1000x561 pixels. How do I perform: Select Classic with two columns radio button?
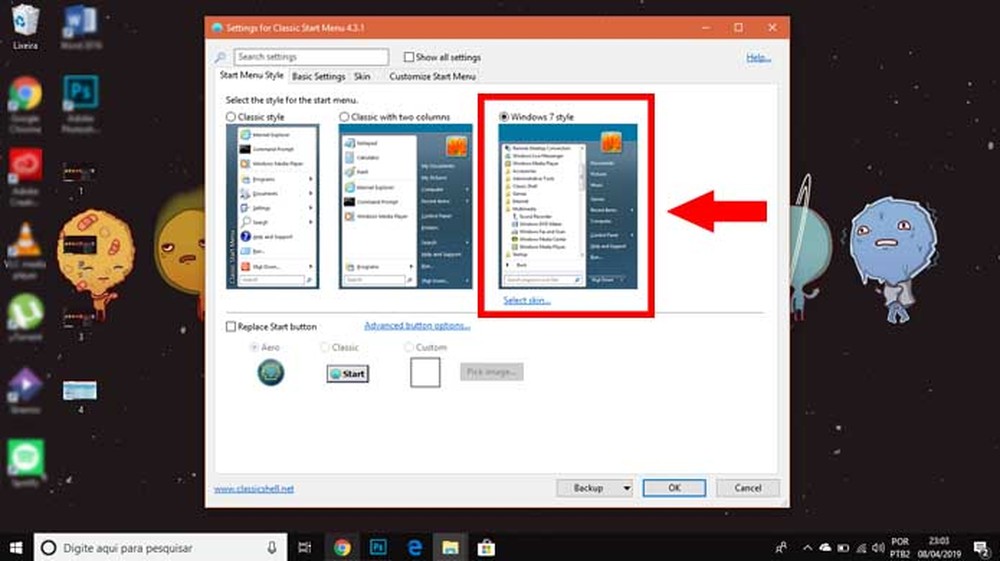(x=344, y=117)
